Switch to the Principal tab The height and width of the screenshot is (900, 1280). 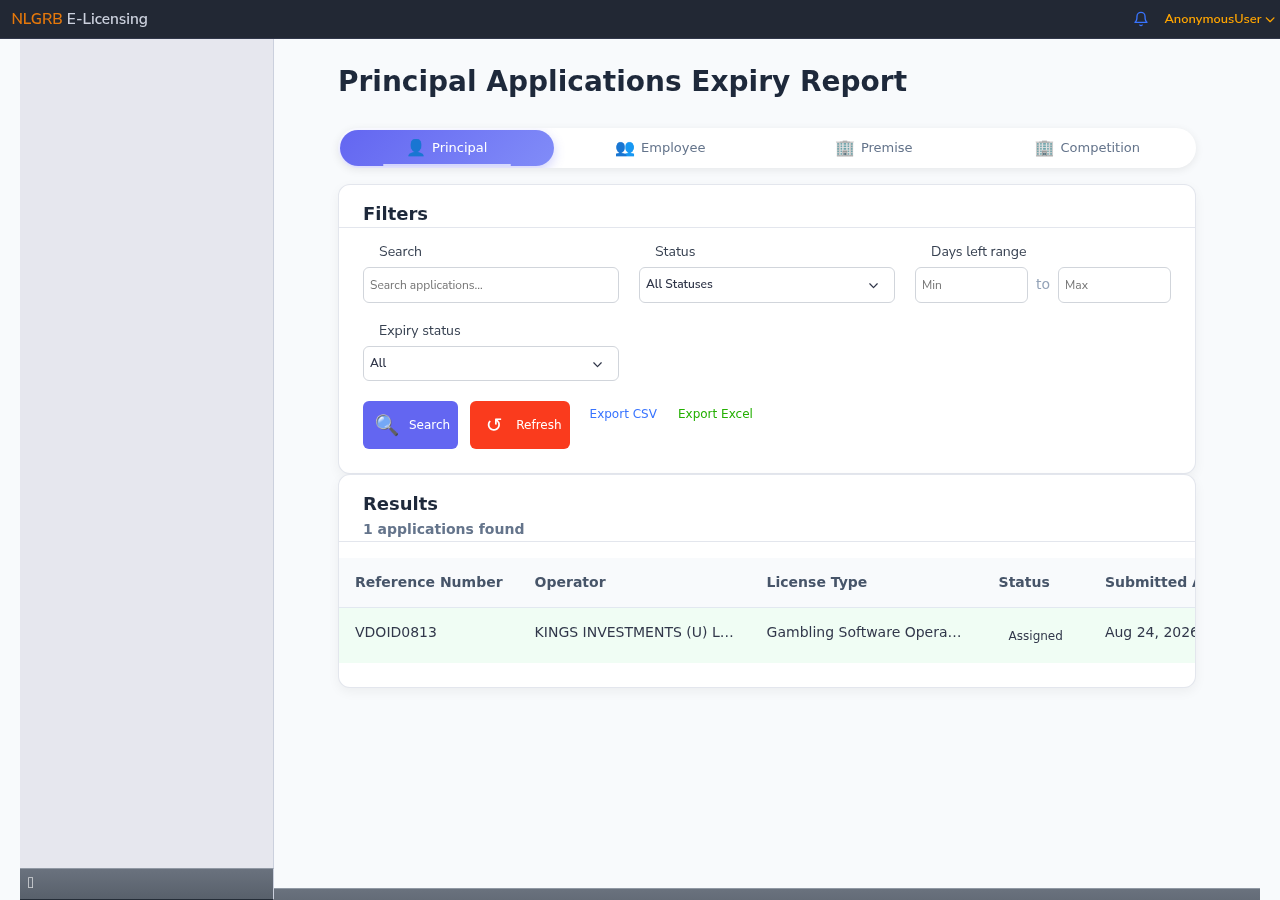click(447, 148)
